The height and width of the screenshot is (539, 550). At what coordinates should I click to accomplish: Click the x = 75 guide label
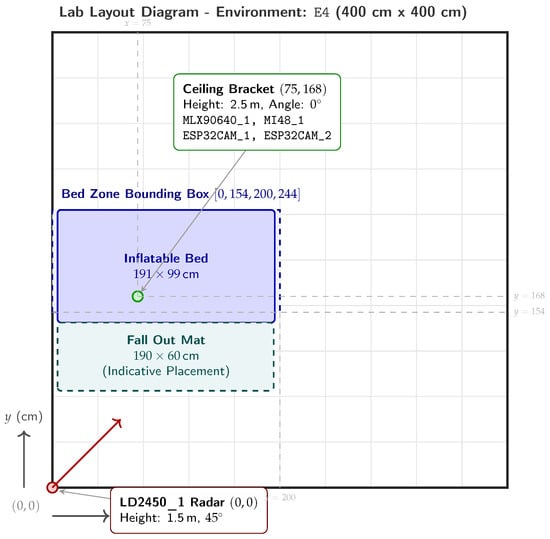(138, 23)
